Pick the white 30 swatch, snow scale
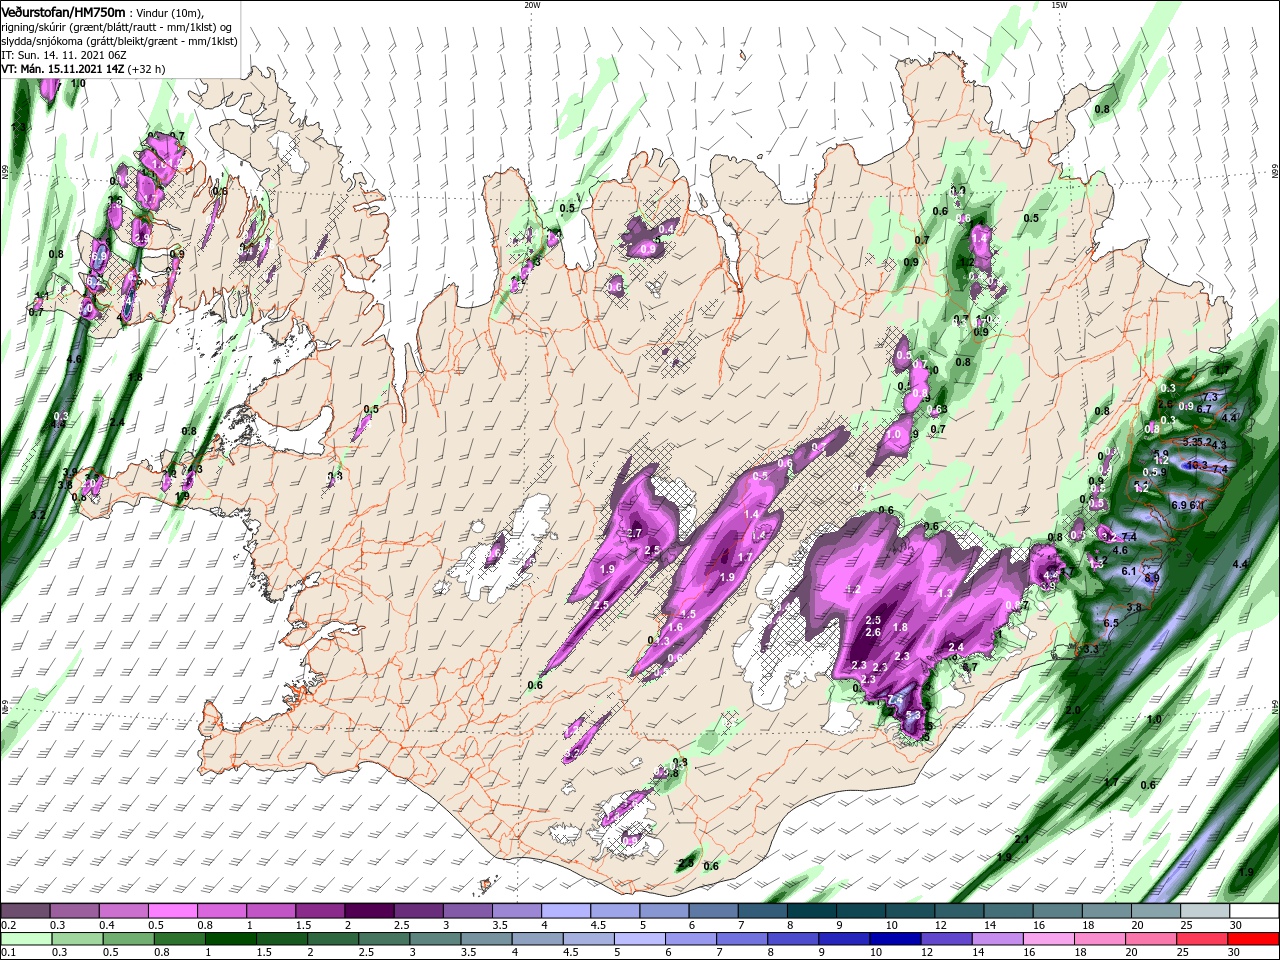Screen dimensions: 1280x960 1254,910
